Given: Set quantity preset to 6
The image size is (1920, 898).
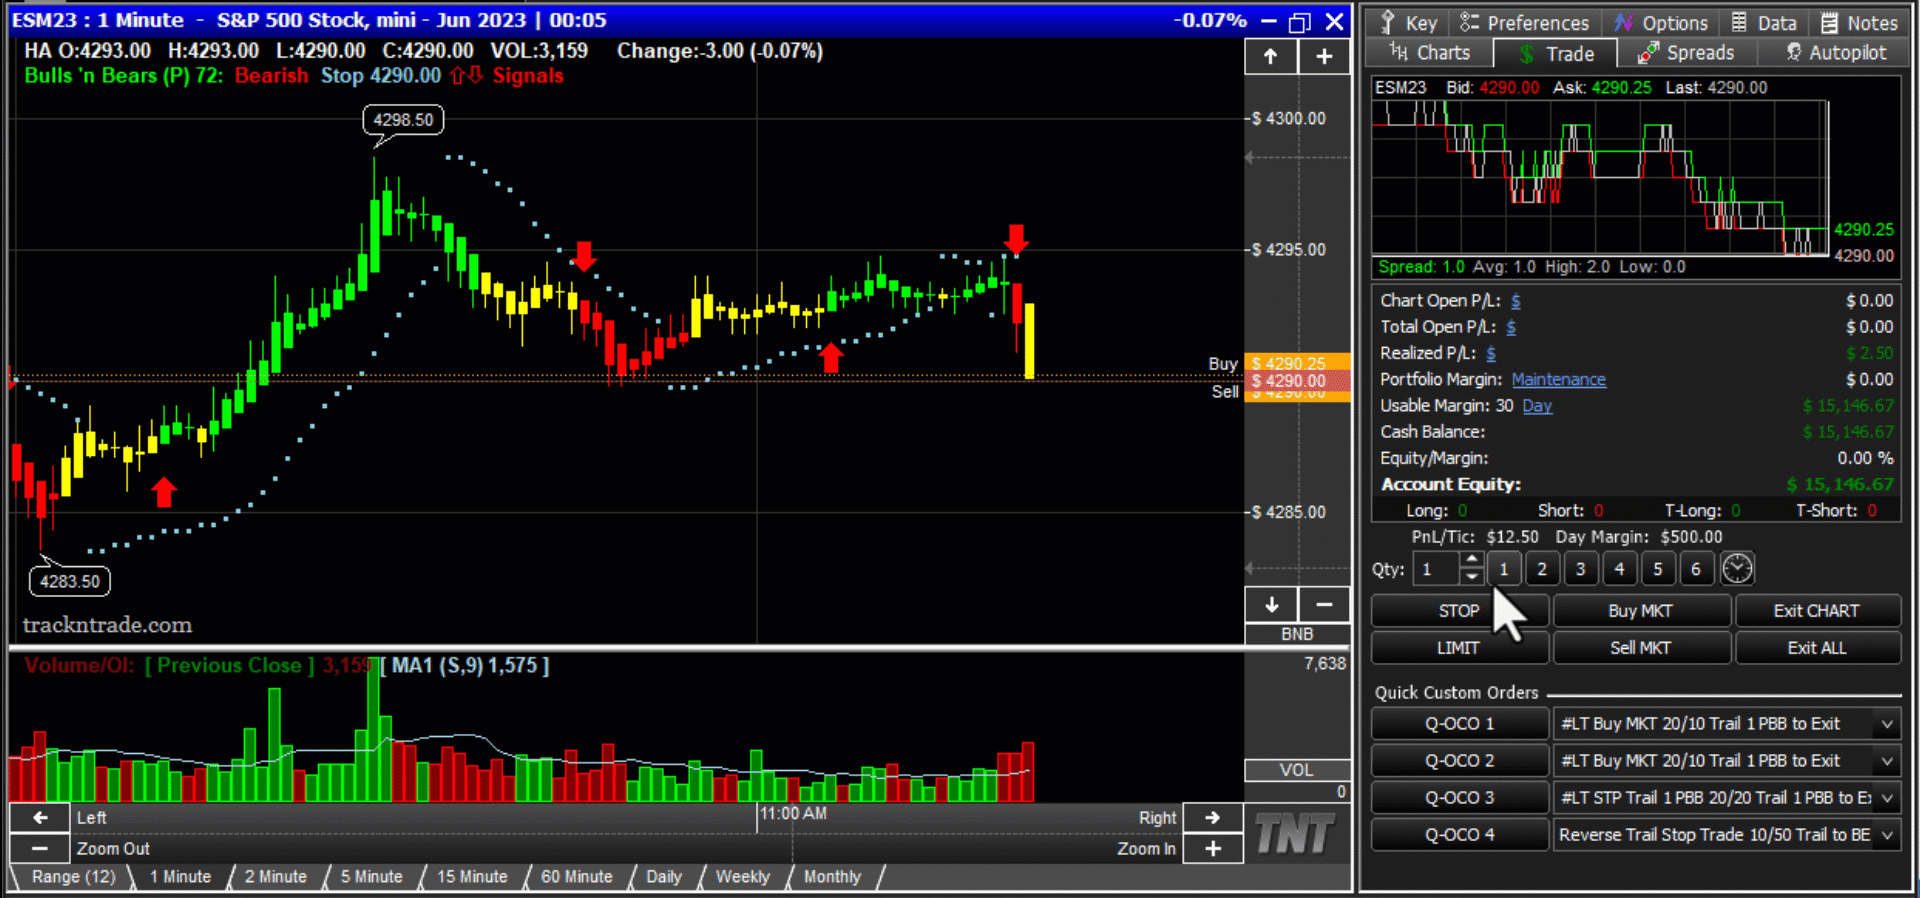Looking at the screenshot, I should [x=1696, y=569].
